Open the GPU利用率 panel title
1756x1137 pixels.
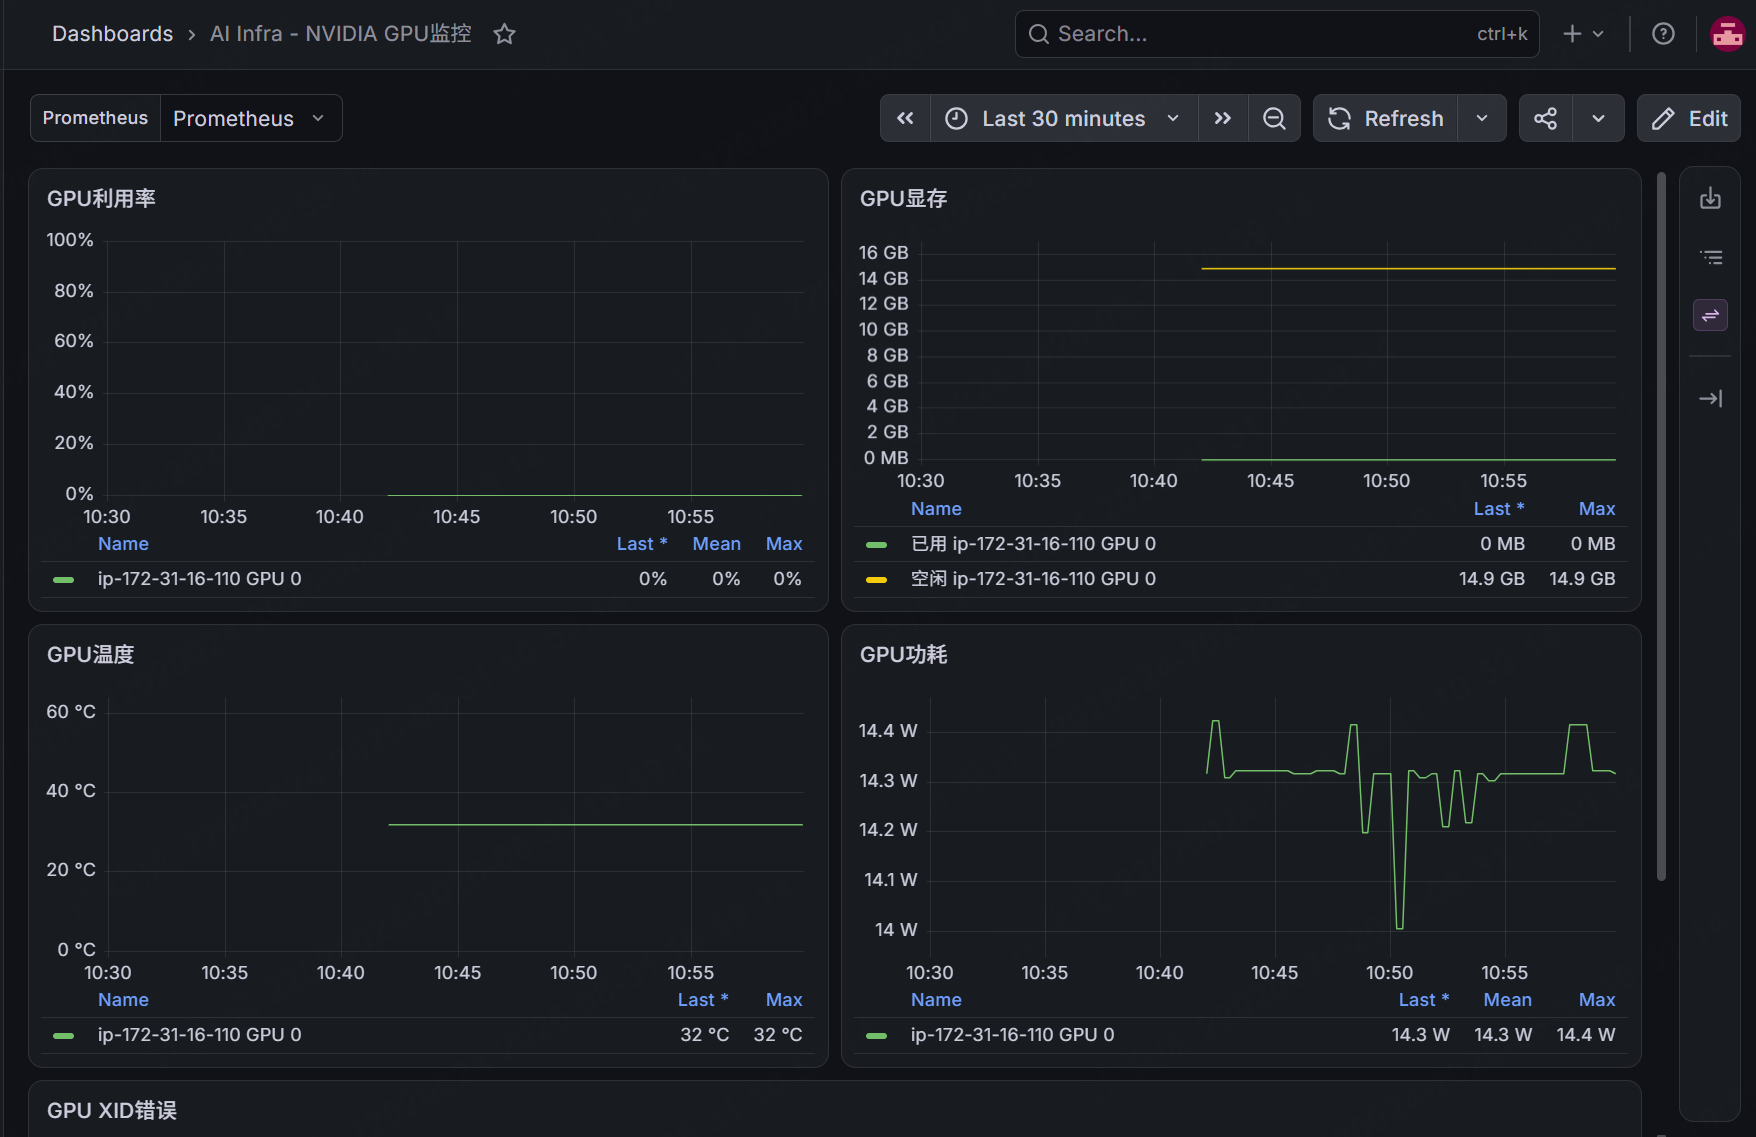(101, 198)
